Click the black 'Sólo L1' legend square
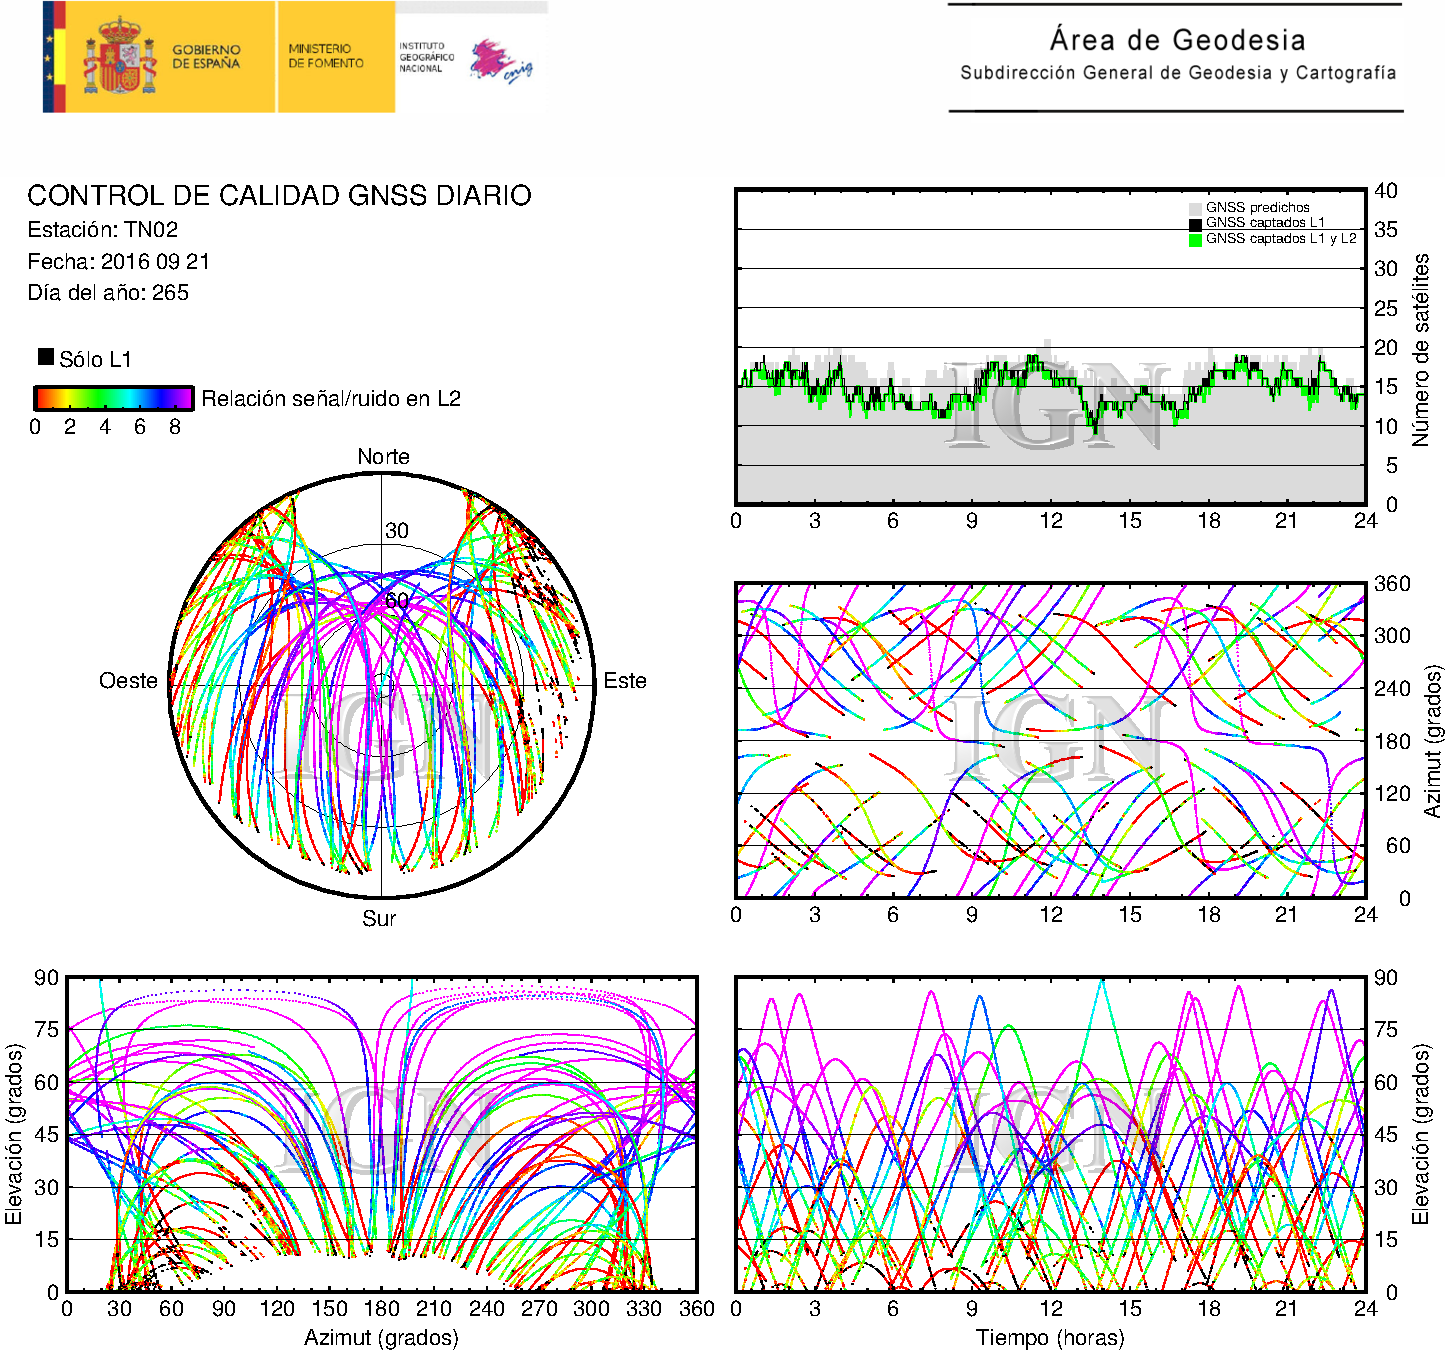1445x1350 pixels. pyautogui.click(x=46, y=357)
